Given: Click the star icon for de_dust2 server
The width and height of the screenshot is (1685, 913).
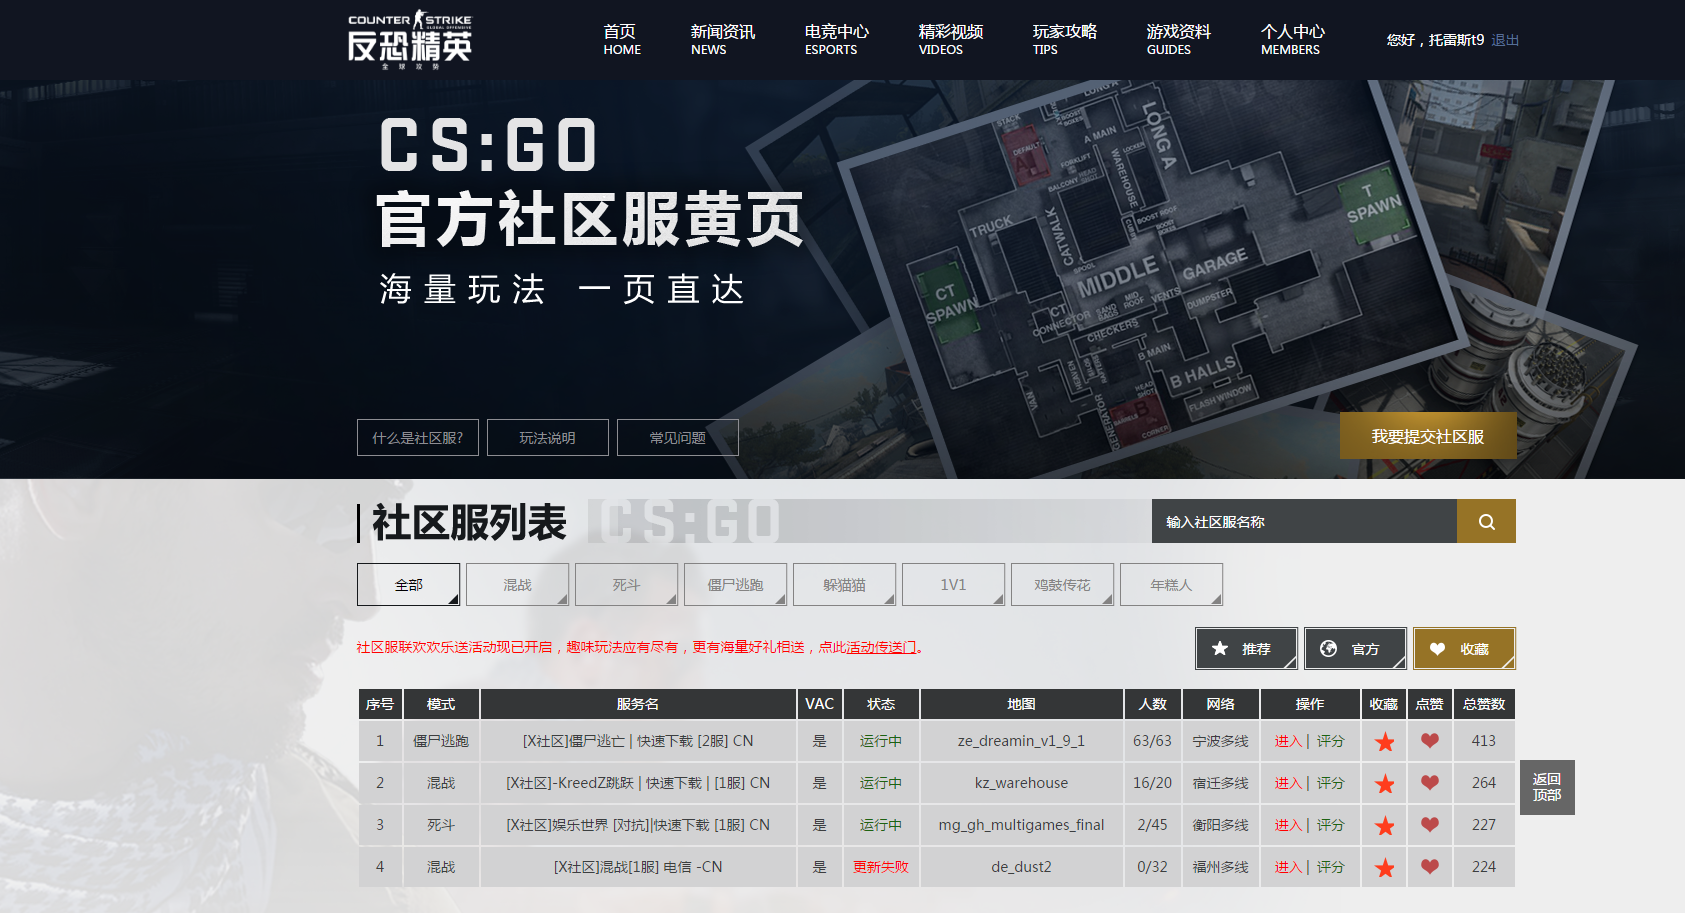Looking at the screenshot, I should click(1384, 867).
